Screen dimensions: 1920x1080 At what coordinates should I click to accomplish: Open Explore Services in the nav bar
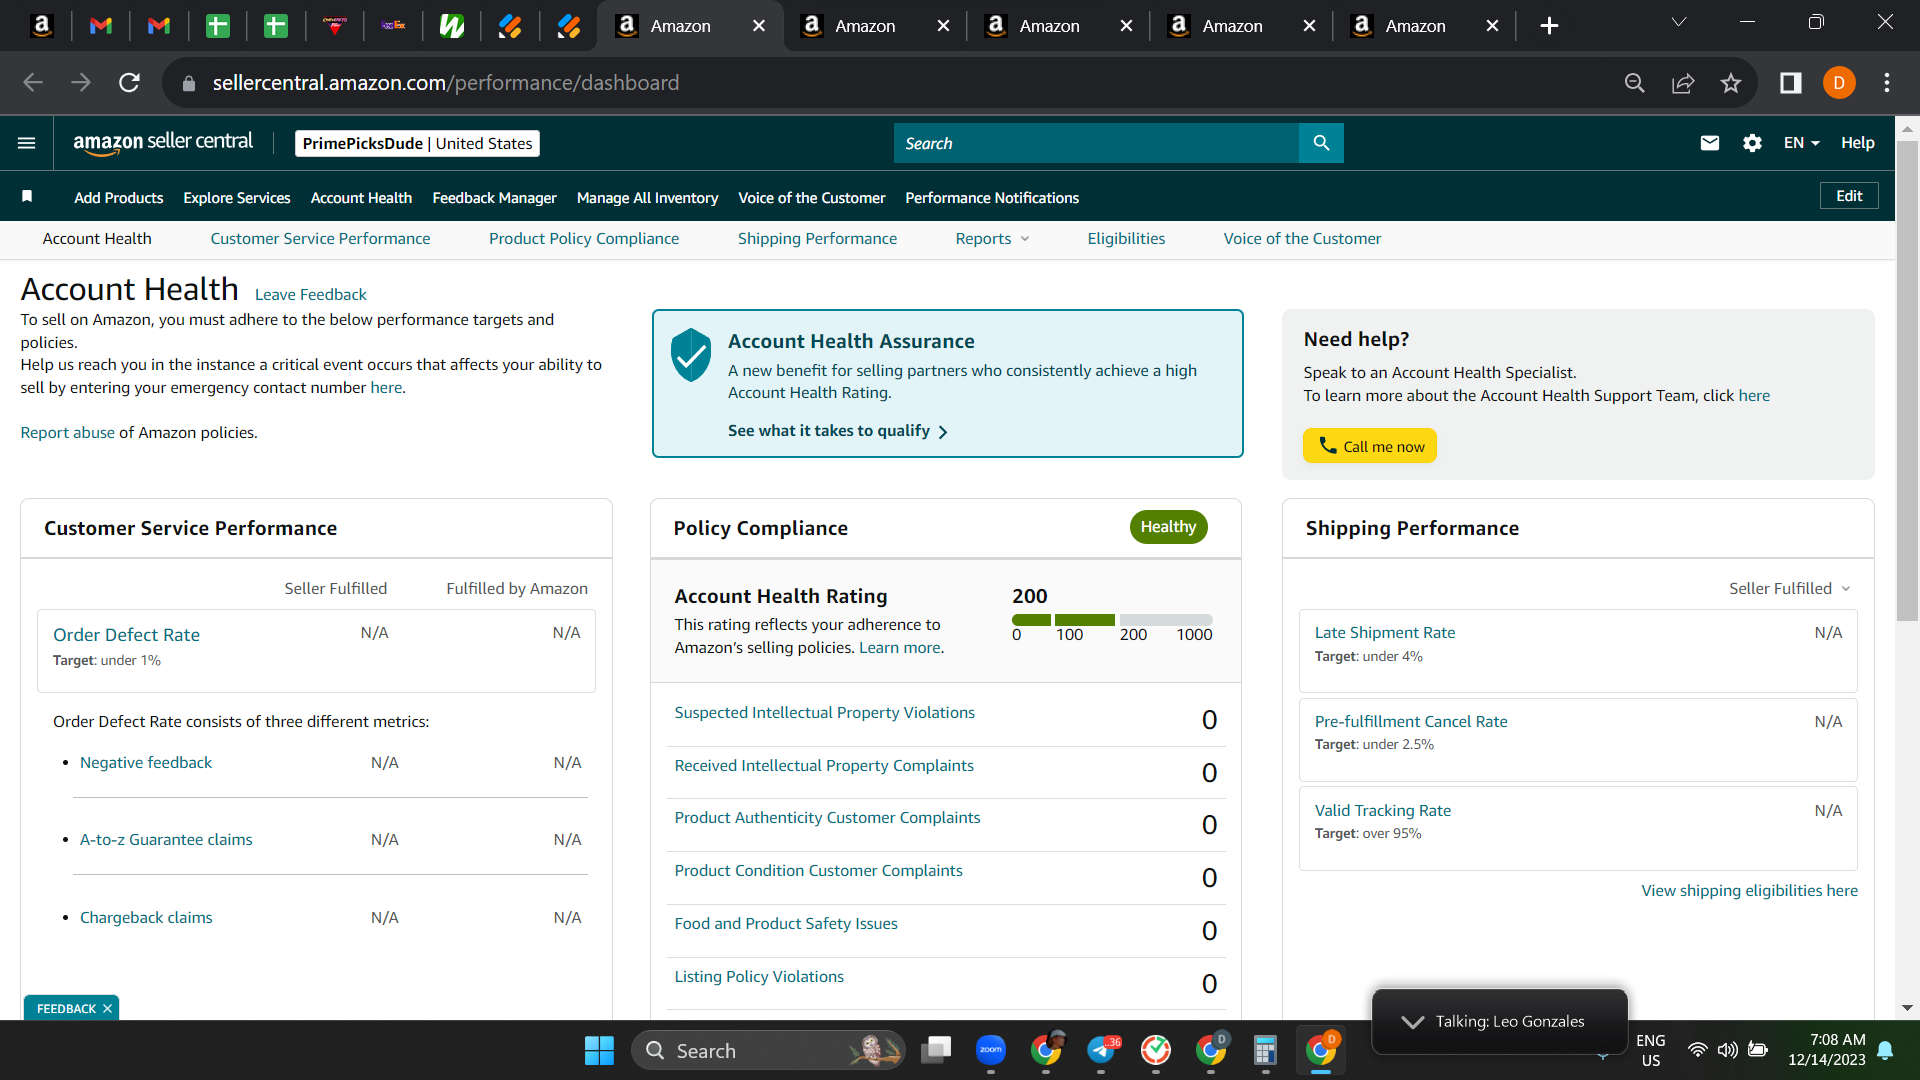tap(237, 198)
